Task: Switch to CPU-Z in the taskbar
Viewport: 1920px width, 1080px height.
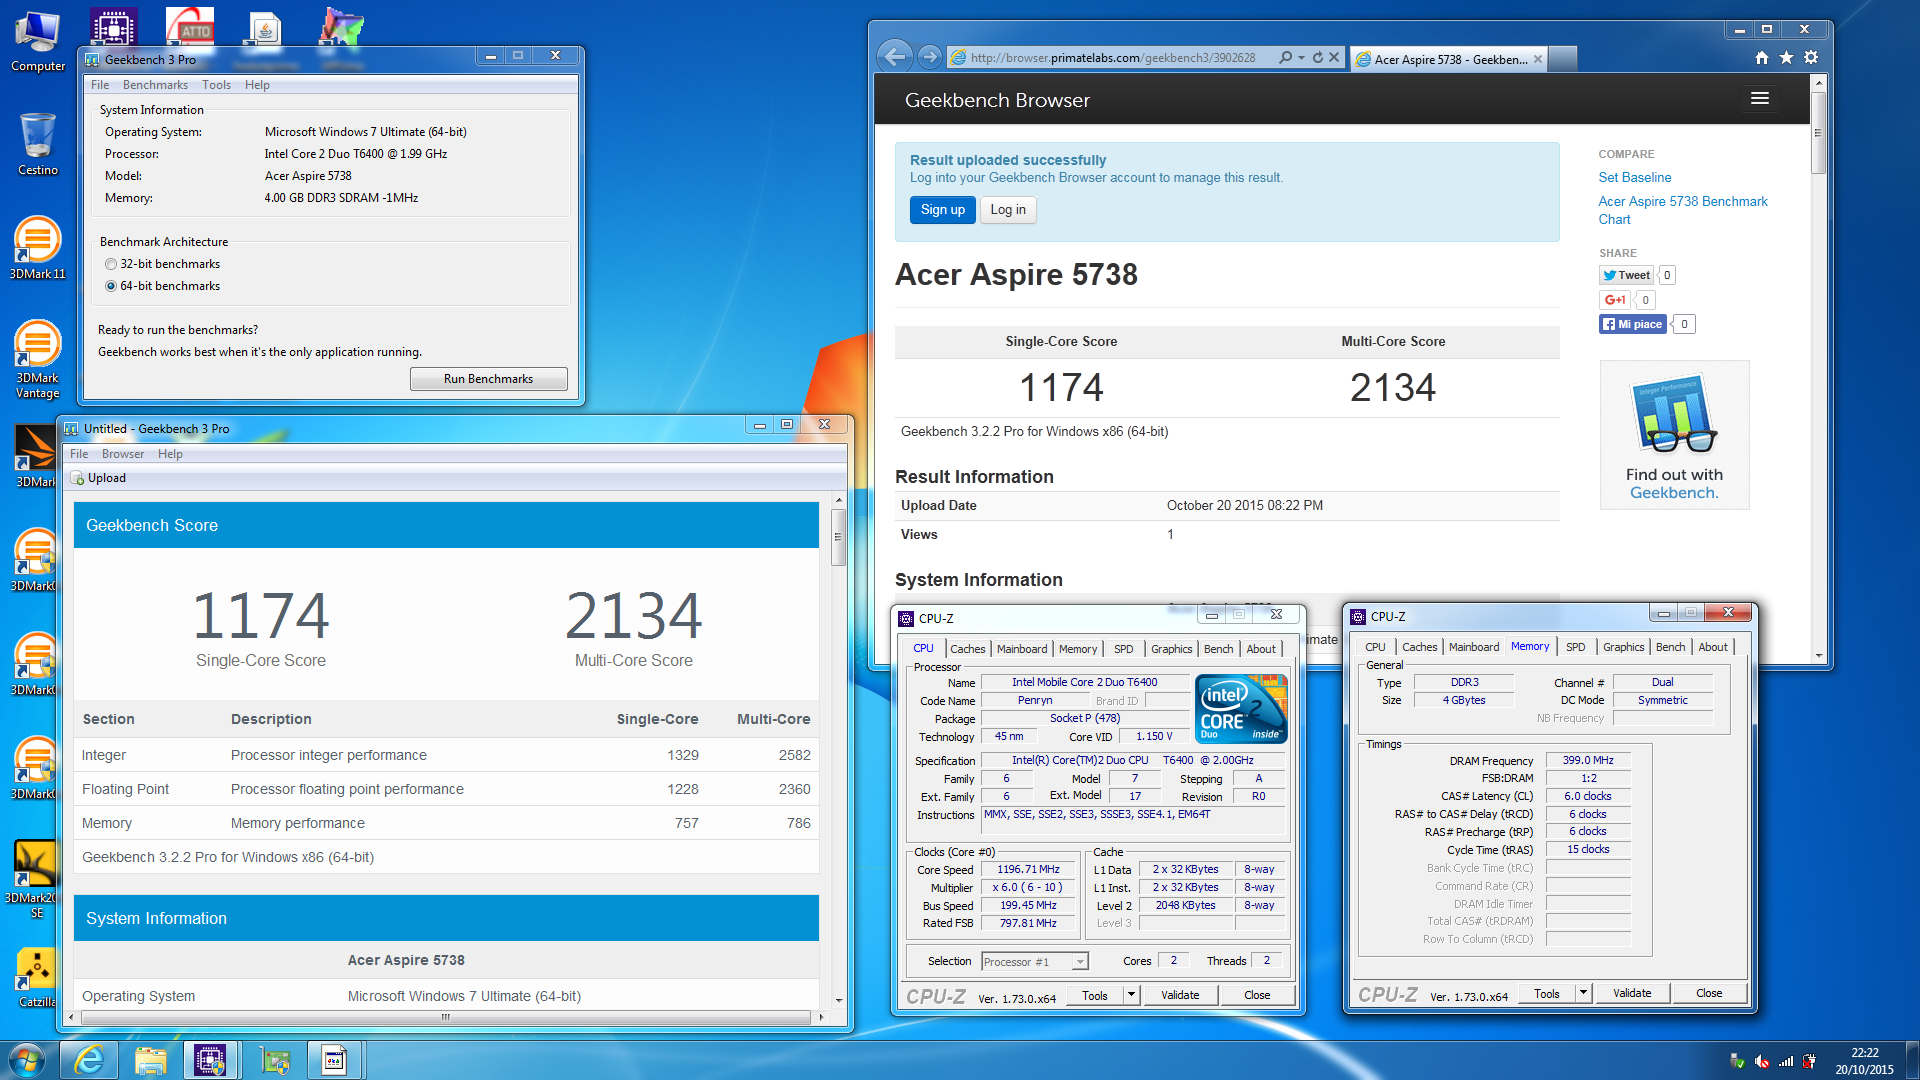Action: tap(210, 1060)
